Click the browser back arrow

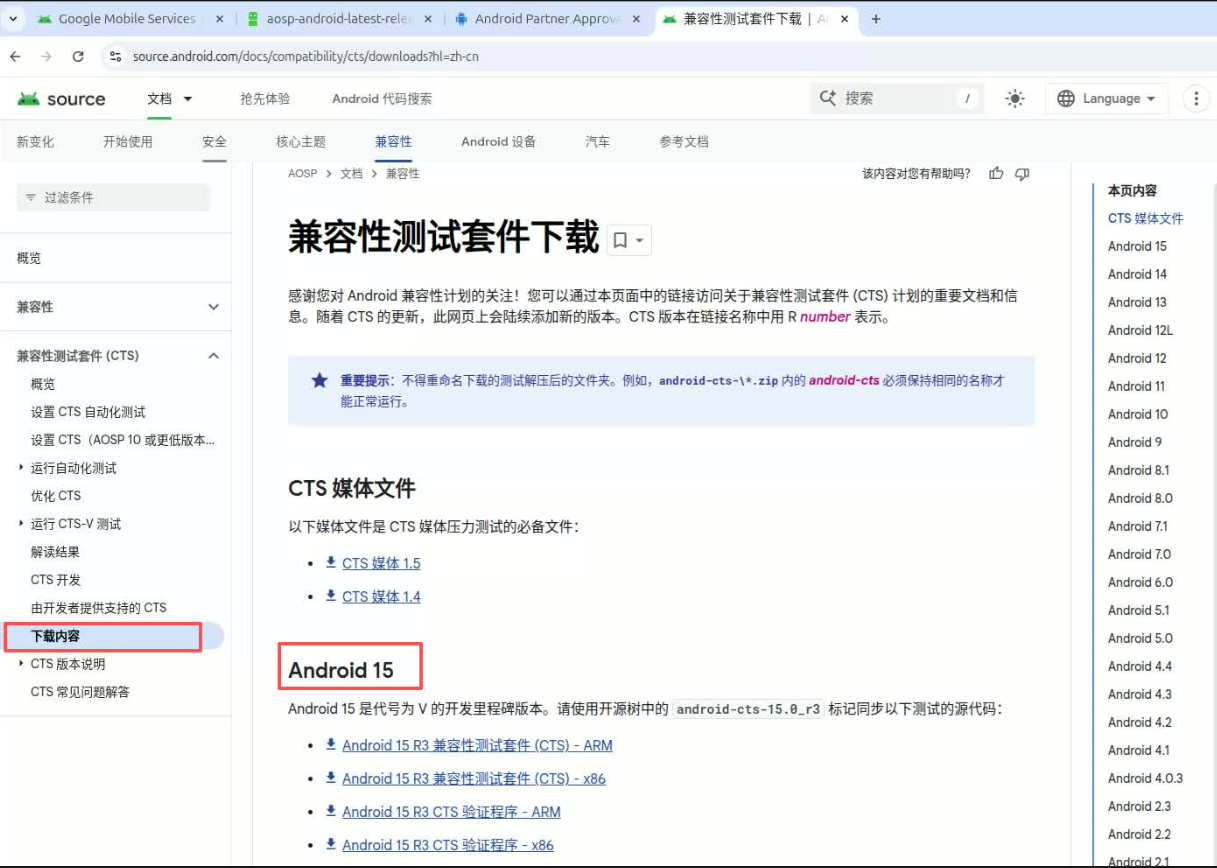pos(17,57)
